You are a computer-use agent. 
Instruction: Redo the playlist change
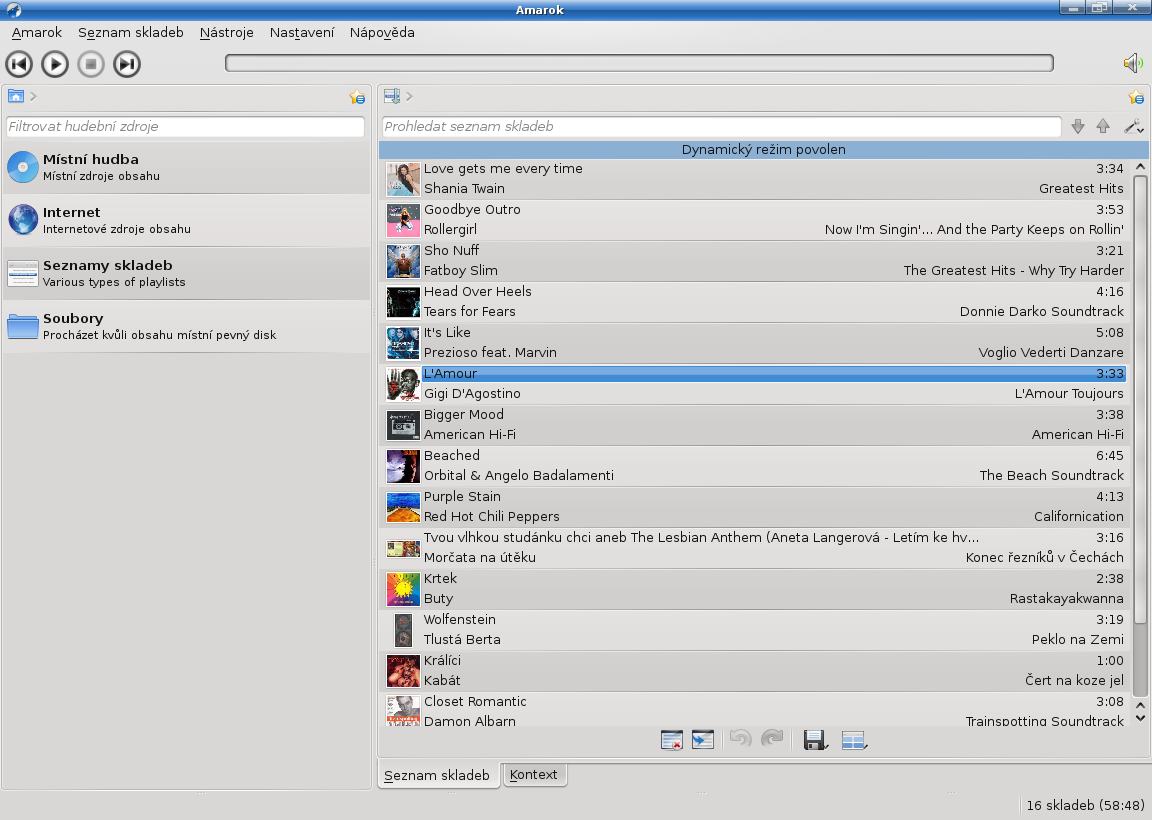(x=772, y=739)
